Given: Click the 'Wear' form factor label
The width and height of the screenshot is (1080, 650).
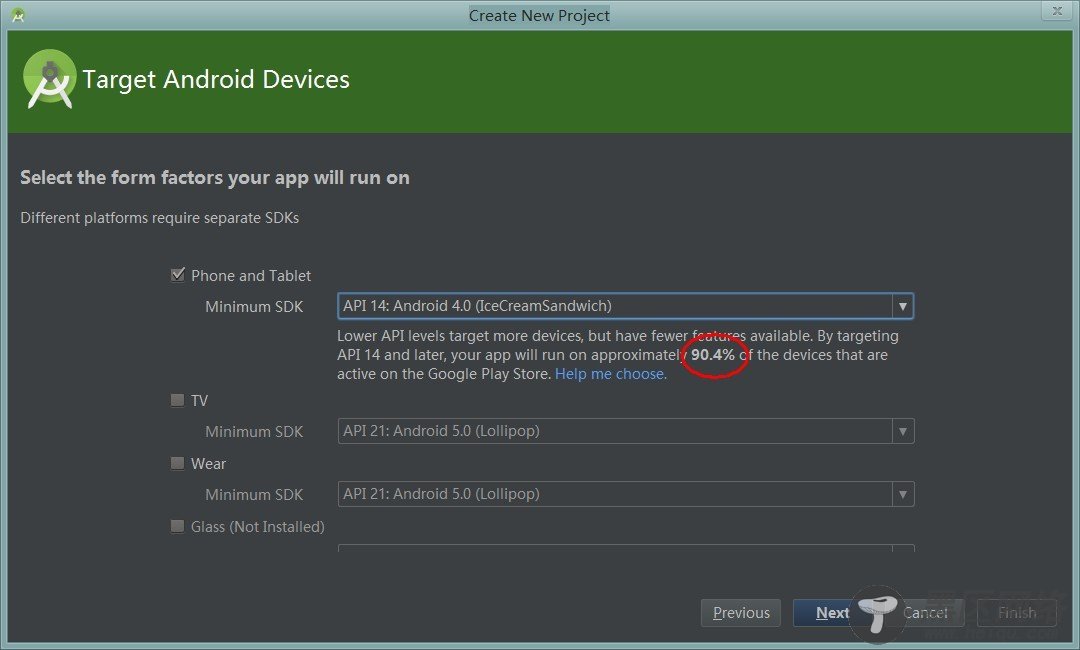Looking at the screenshot, I should click(208, 463).
